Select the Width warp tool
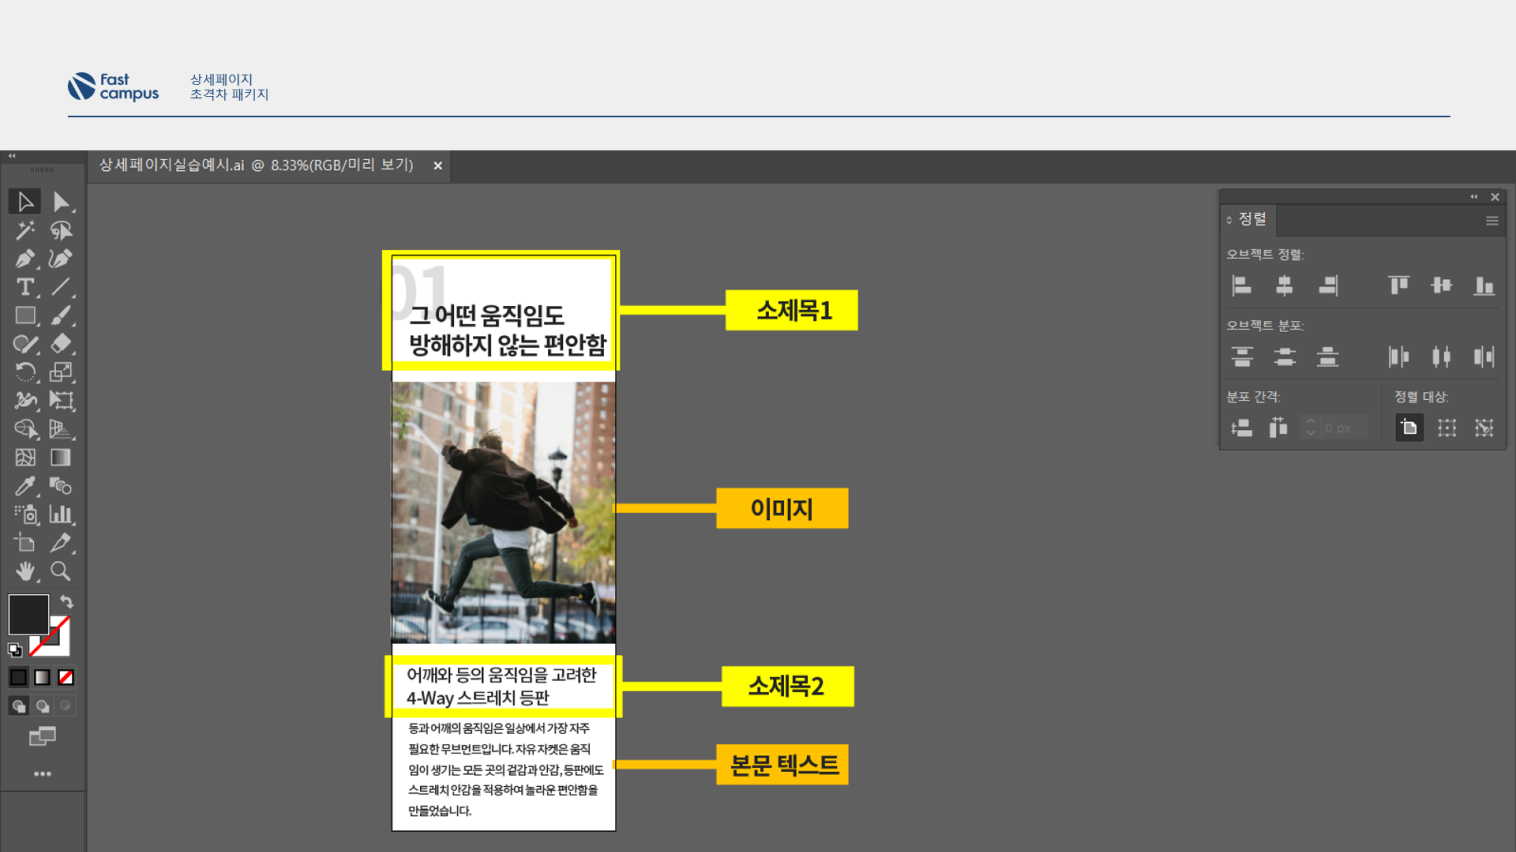This screenshot has height=852, width=1516. tap(25, 401)
